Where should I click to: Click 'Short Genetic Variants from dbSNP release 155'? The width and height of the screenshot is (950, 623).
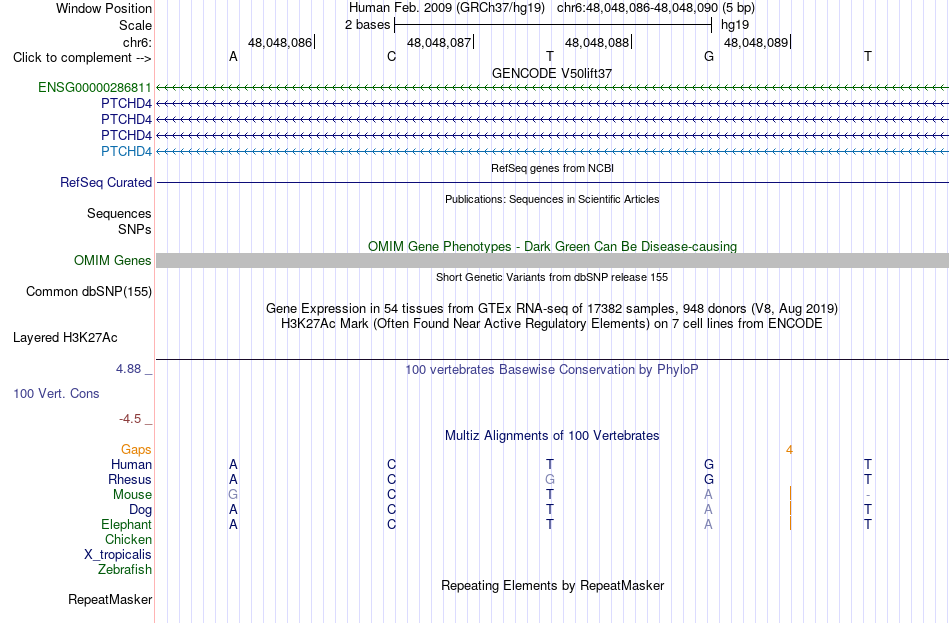[552, 278]
